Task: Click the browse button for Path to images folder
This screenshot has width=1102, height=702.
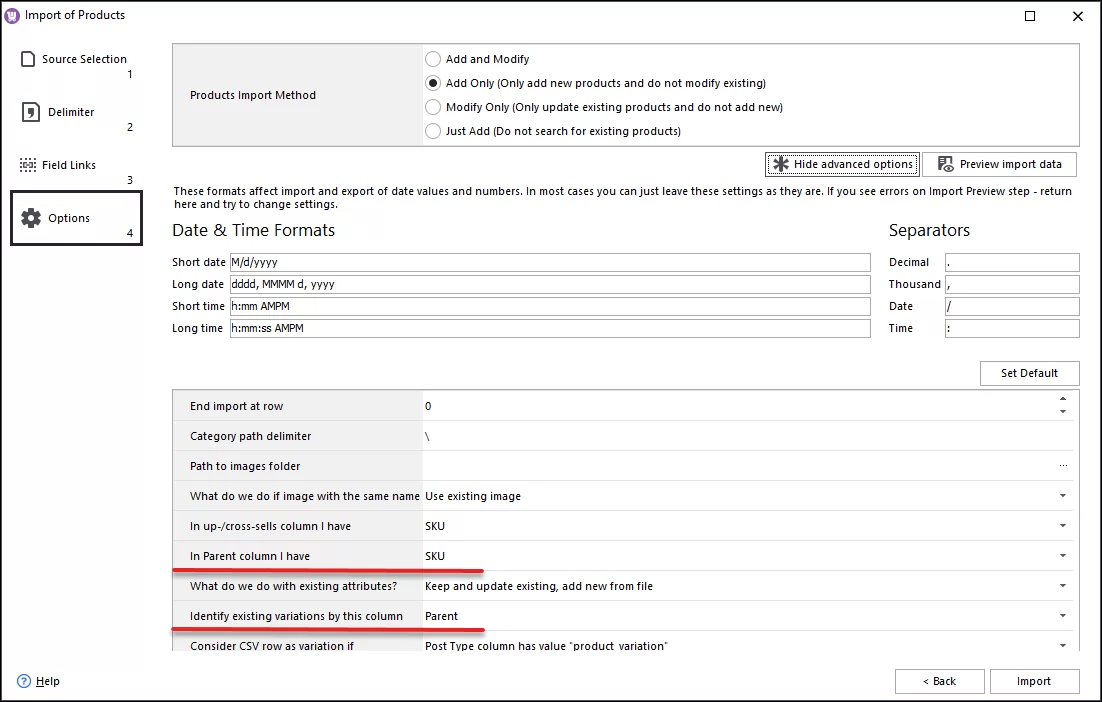Action: click(1064, 465)
